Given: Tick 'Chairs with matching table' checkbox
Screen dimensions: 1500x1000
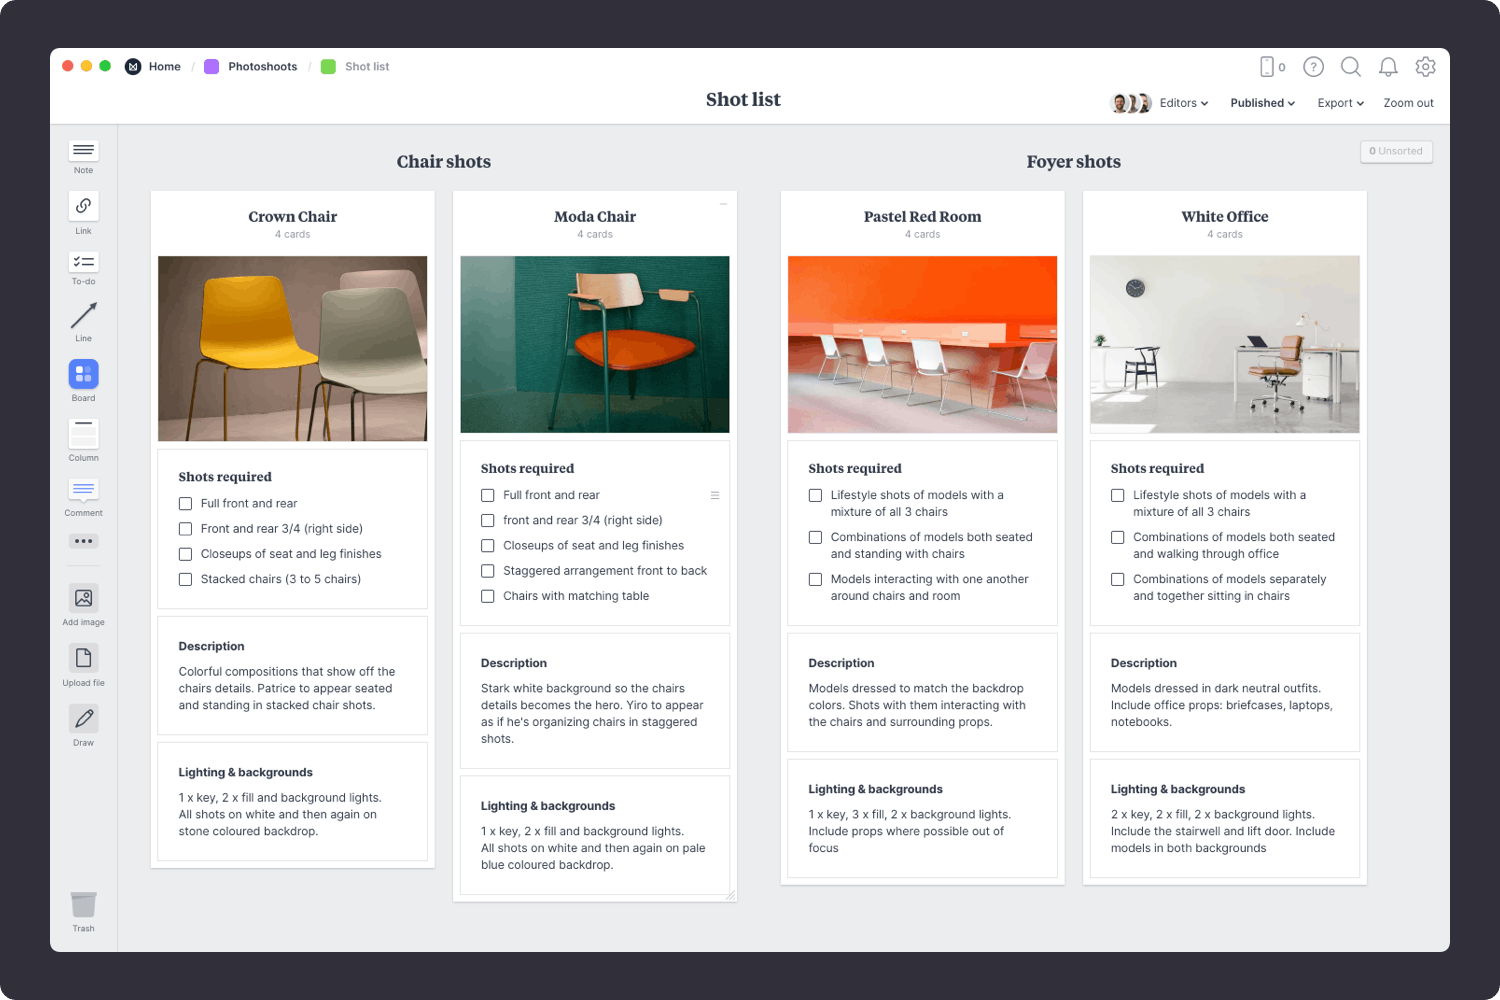Looking at the screenshot, I should click(x=488, y=596).
